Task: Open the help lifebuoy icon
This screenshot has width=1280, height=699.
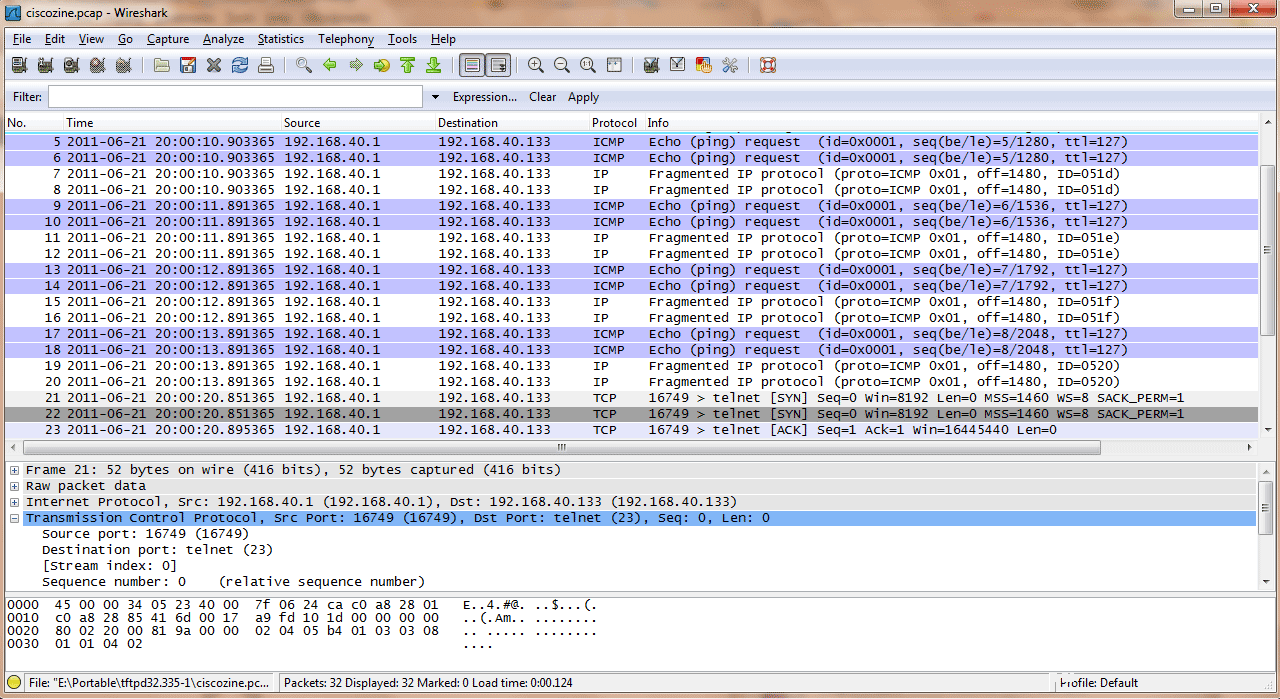Action: [768, 65]
